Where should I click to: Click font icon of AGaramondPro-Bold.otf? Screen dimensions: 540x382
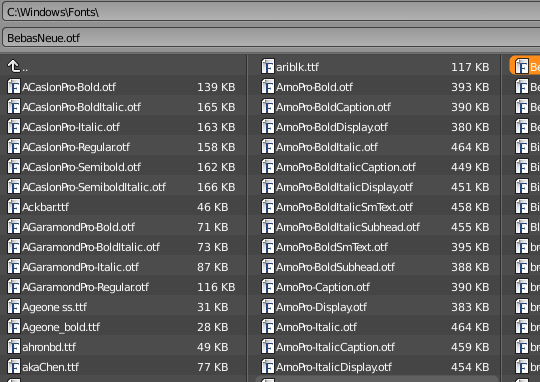click(14, 226)
